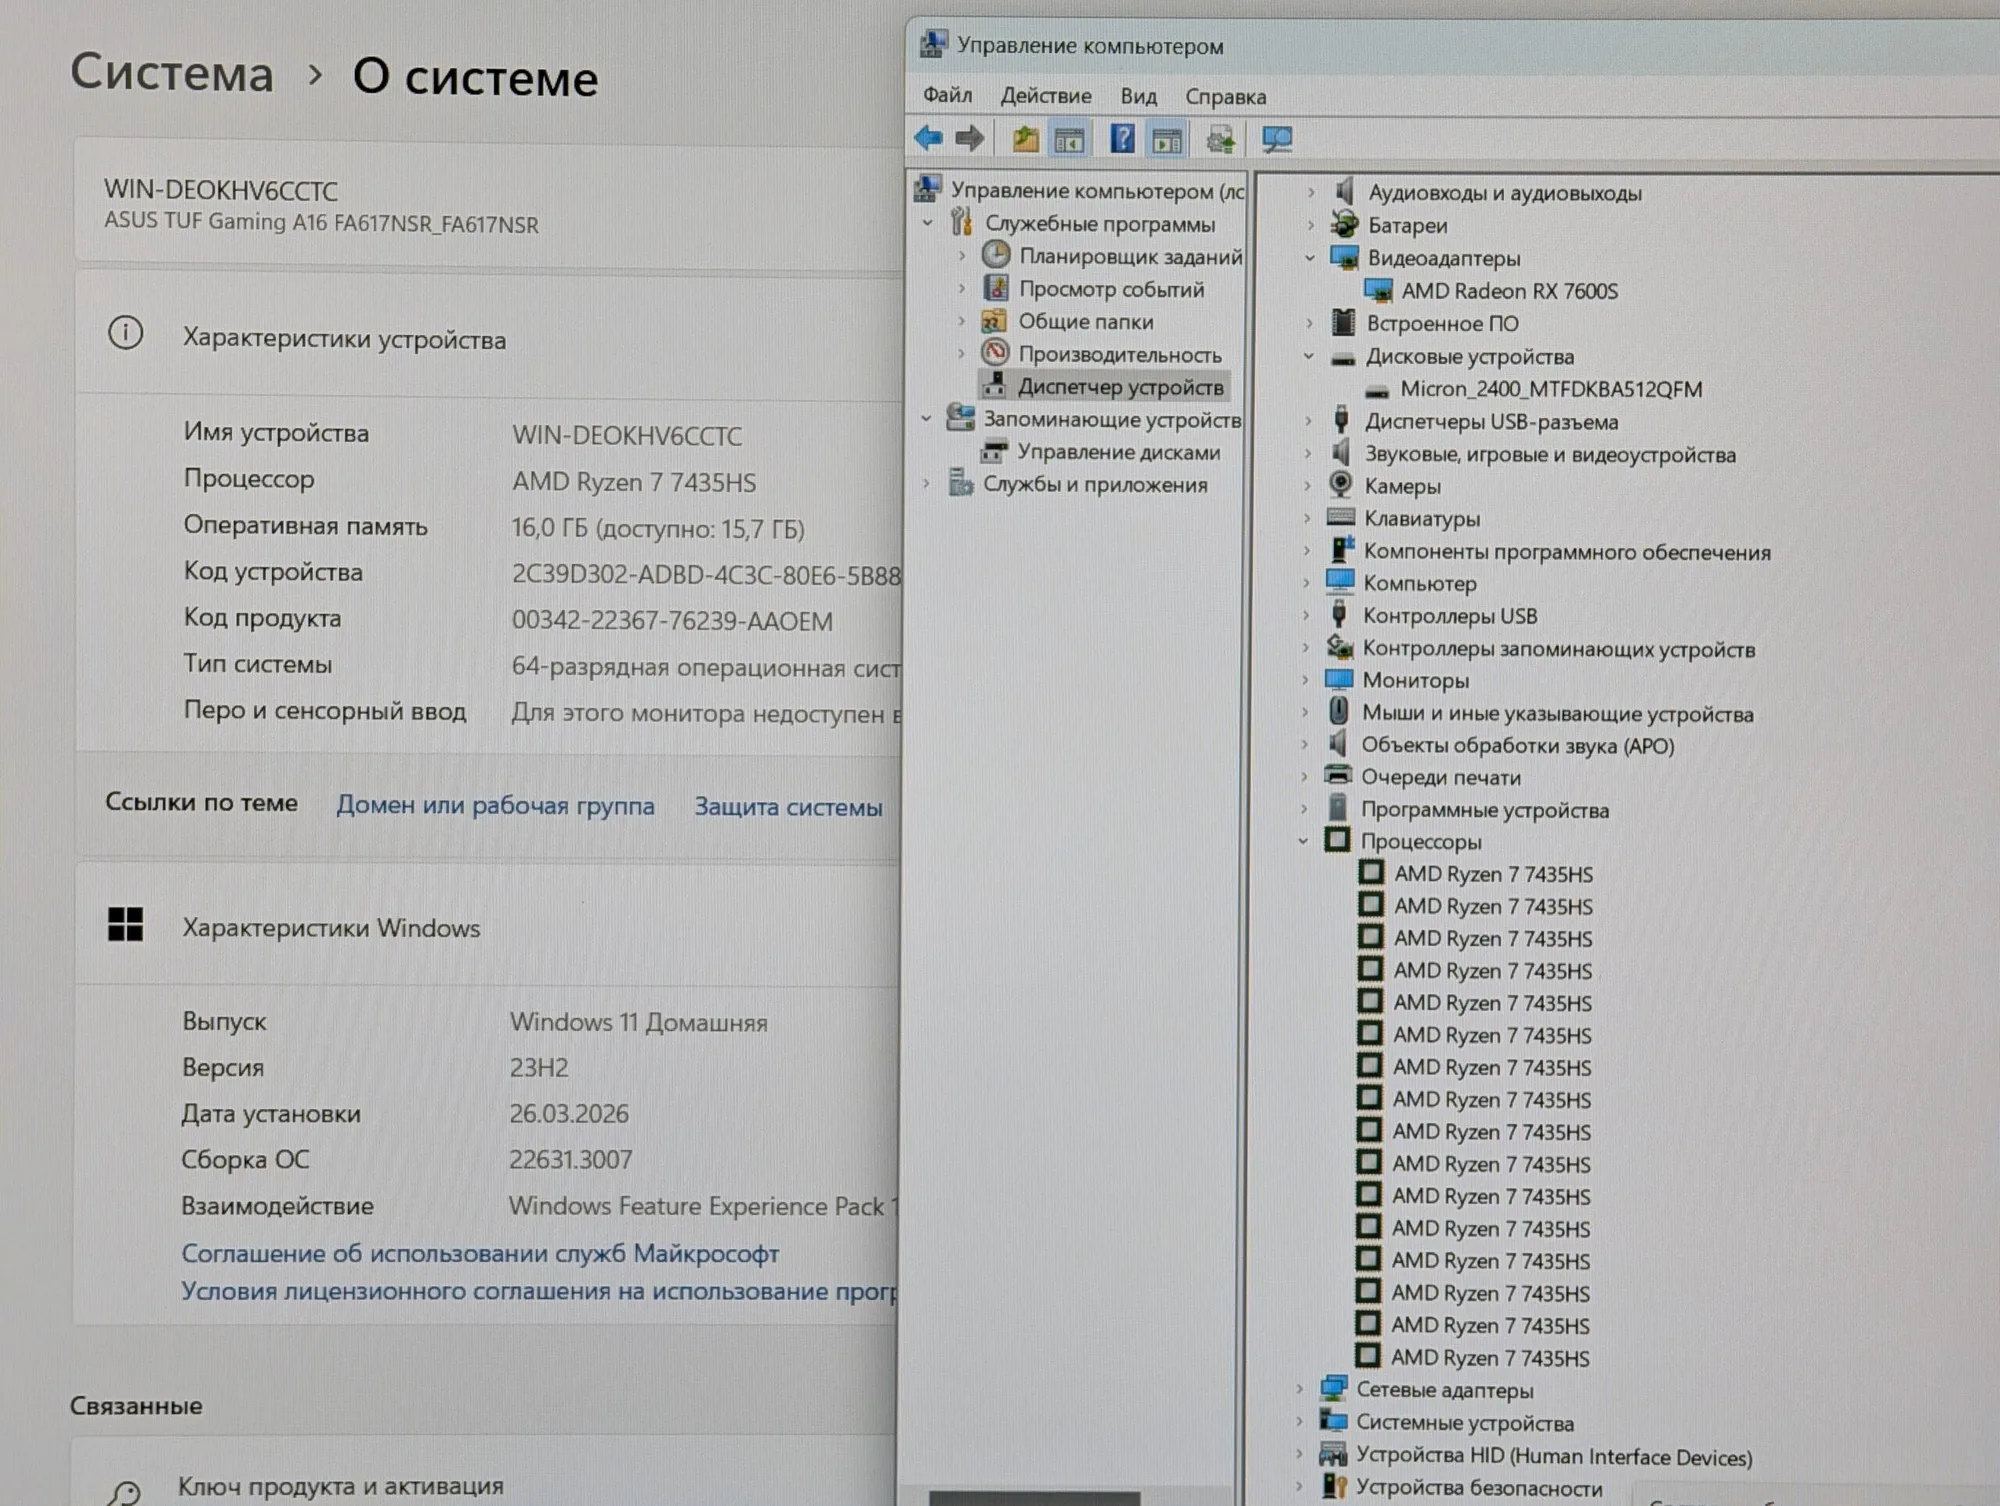Image resolution: width=2000 pixels, height=1506 pixels.
Task: Click the Micron_2400 disk drive icon
Action: click(x=1377, y=390)
